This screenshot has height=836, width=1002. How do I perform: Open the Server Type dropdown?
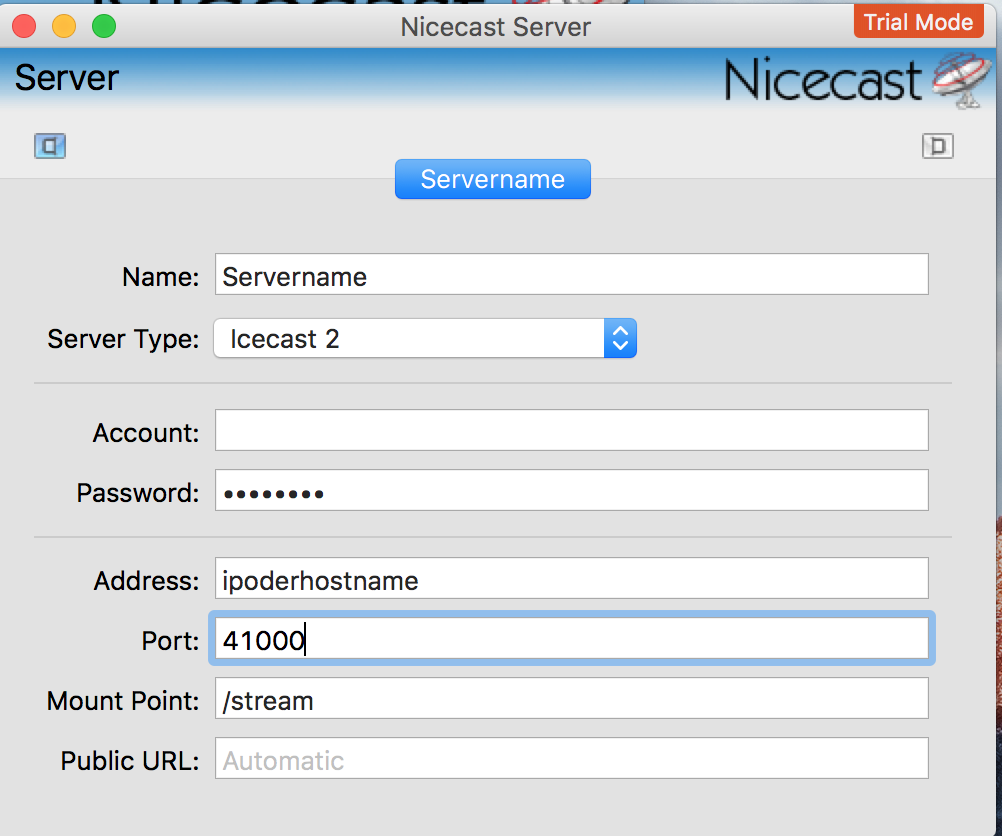pyautogui.click(x=425, y=338)
